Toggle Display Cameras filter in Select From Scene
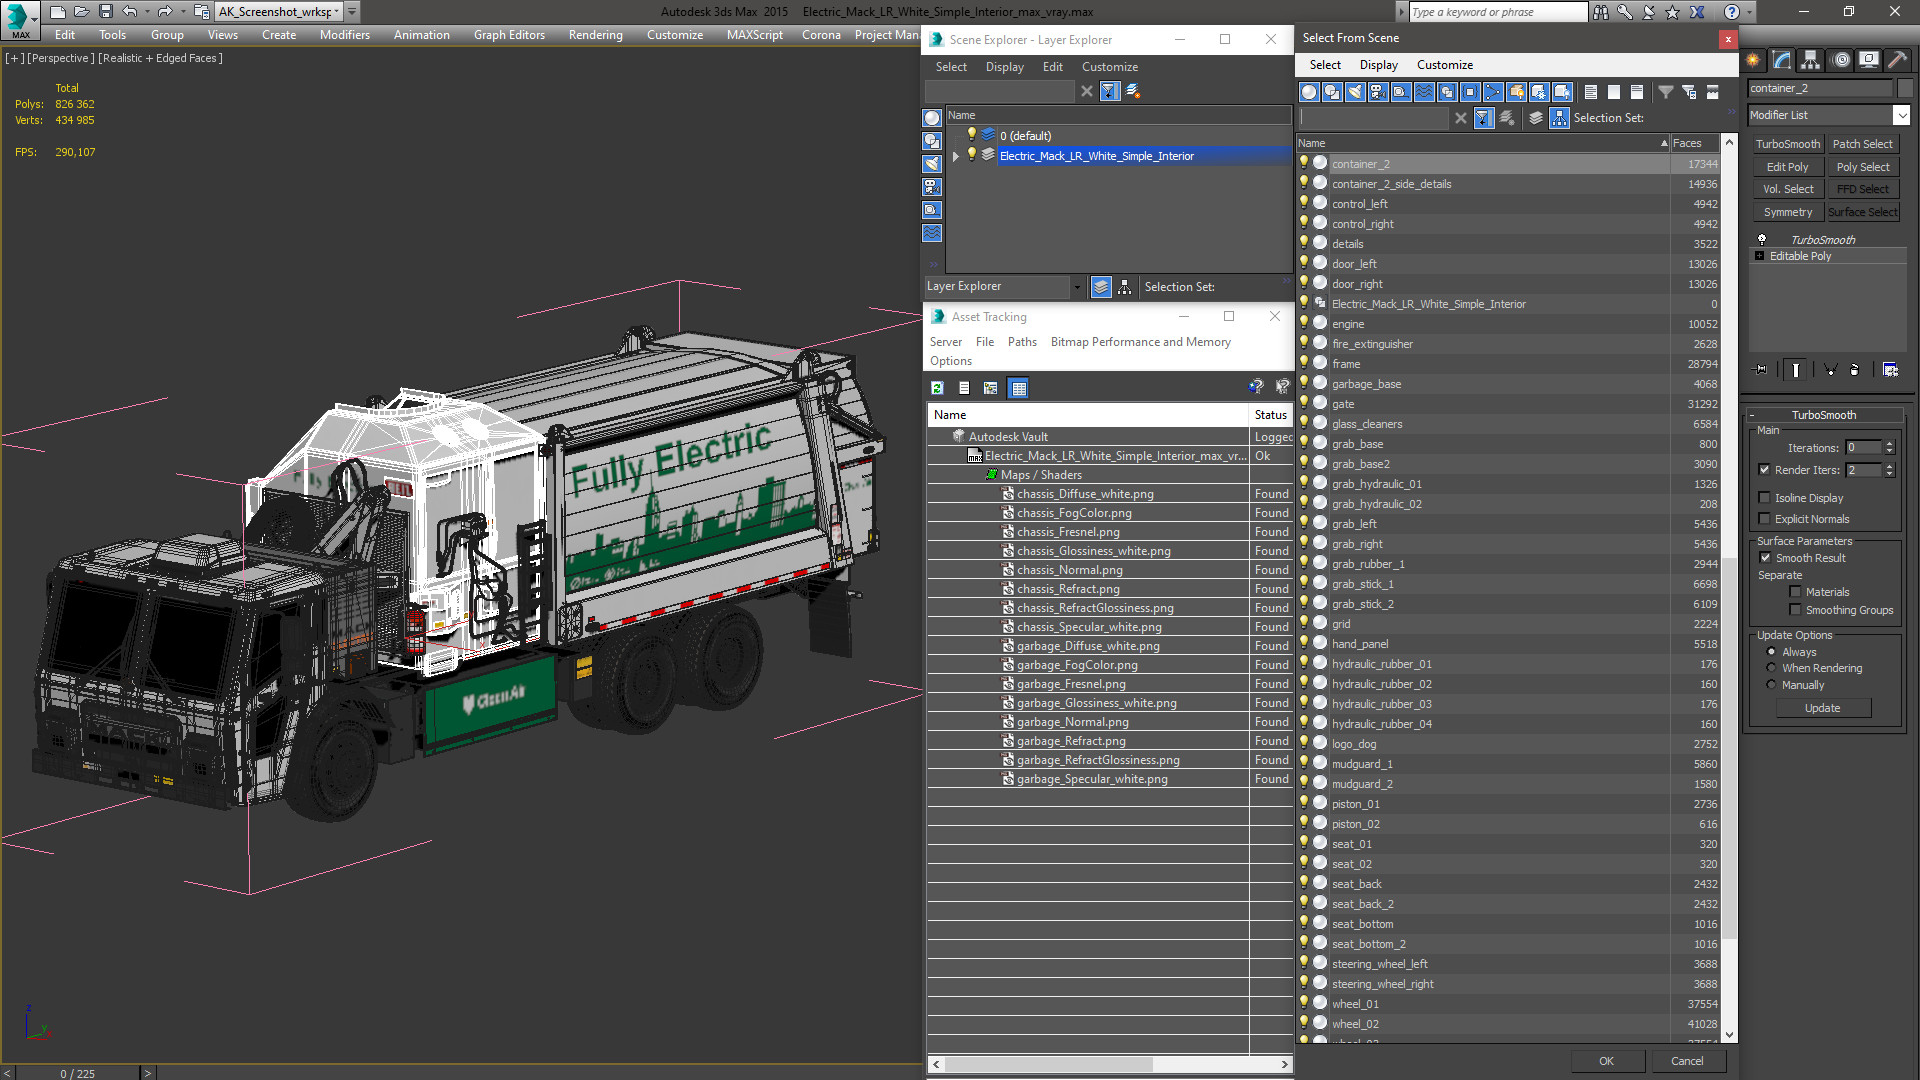 pos(1378,92)
